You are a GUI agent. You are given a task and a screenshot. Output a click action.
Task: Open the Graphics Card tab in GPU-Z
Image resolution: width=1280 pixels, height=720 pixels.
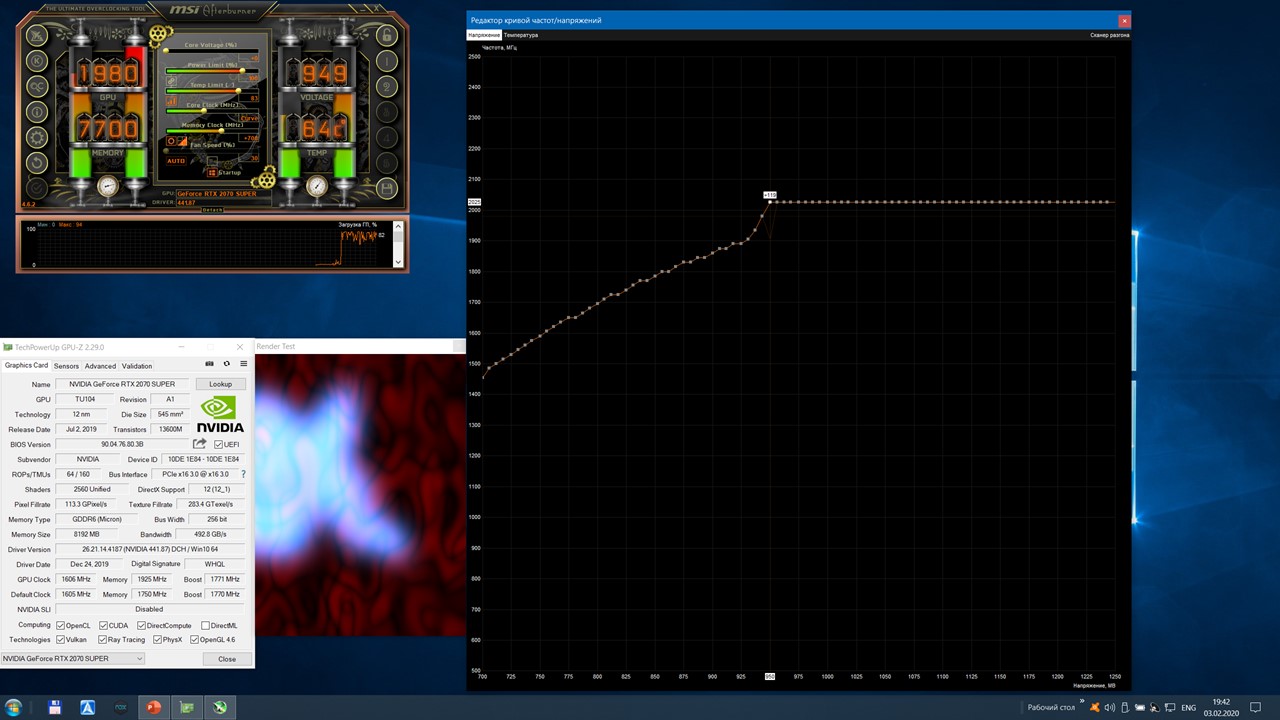pyautogui.click(x=26, y=366)
